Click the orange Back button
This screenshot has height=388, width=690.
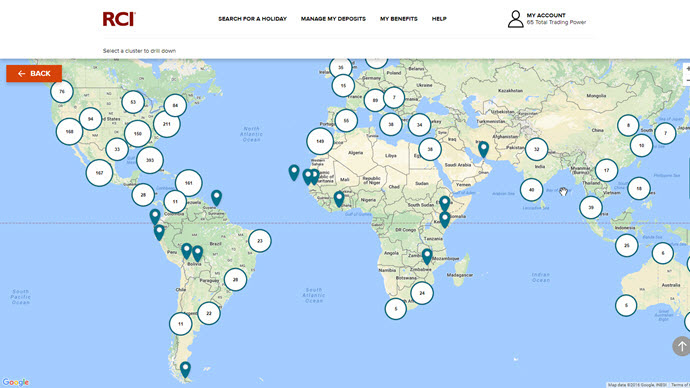pyautogui.click(x=34, y=73)
